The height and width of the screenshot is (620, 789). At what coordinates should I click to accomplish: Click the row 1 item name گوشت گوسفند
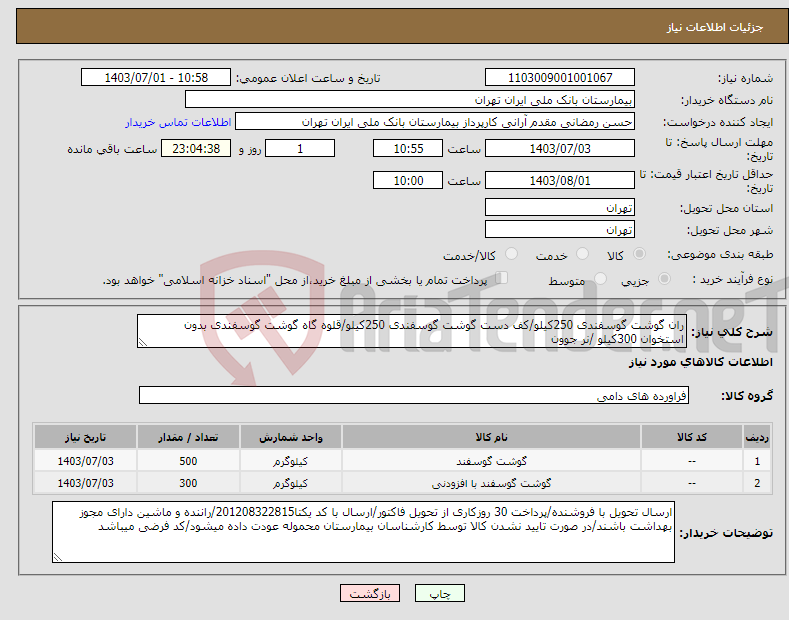[x=491, y=461]
